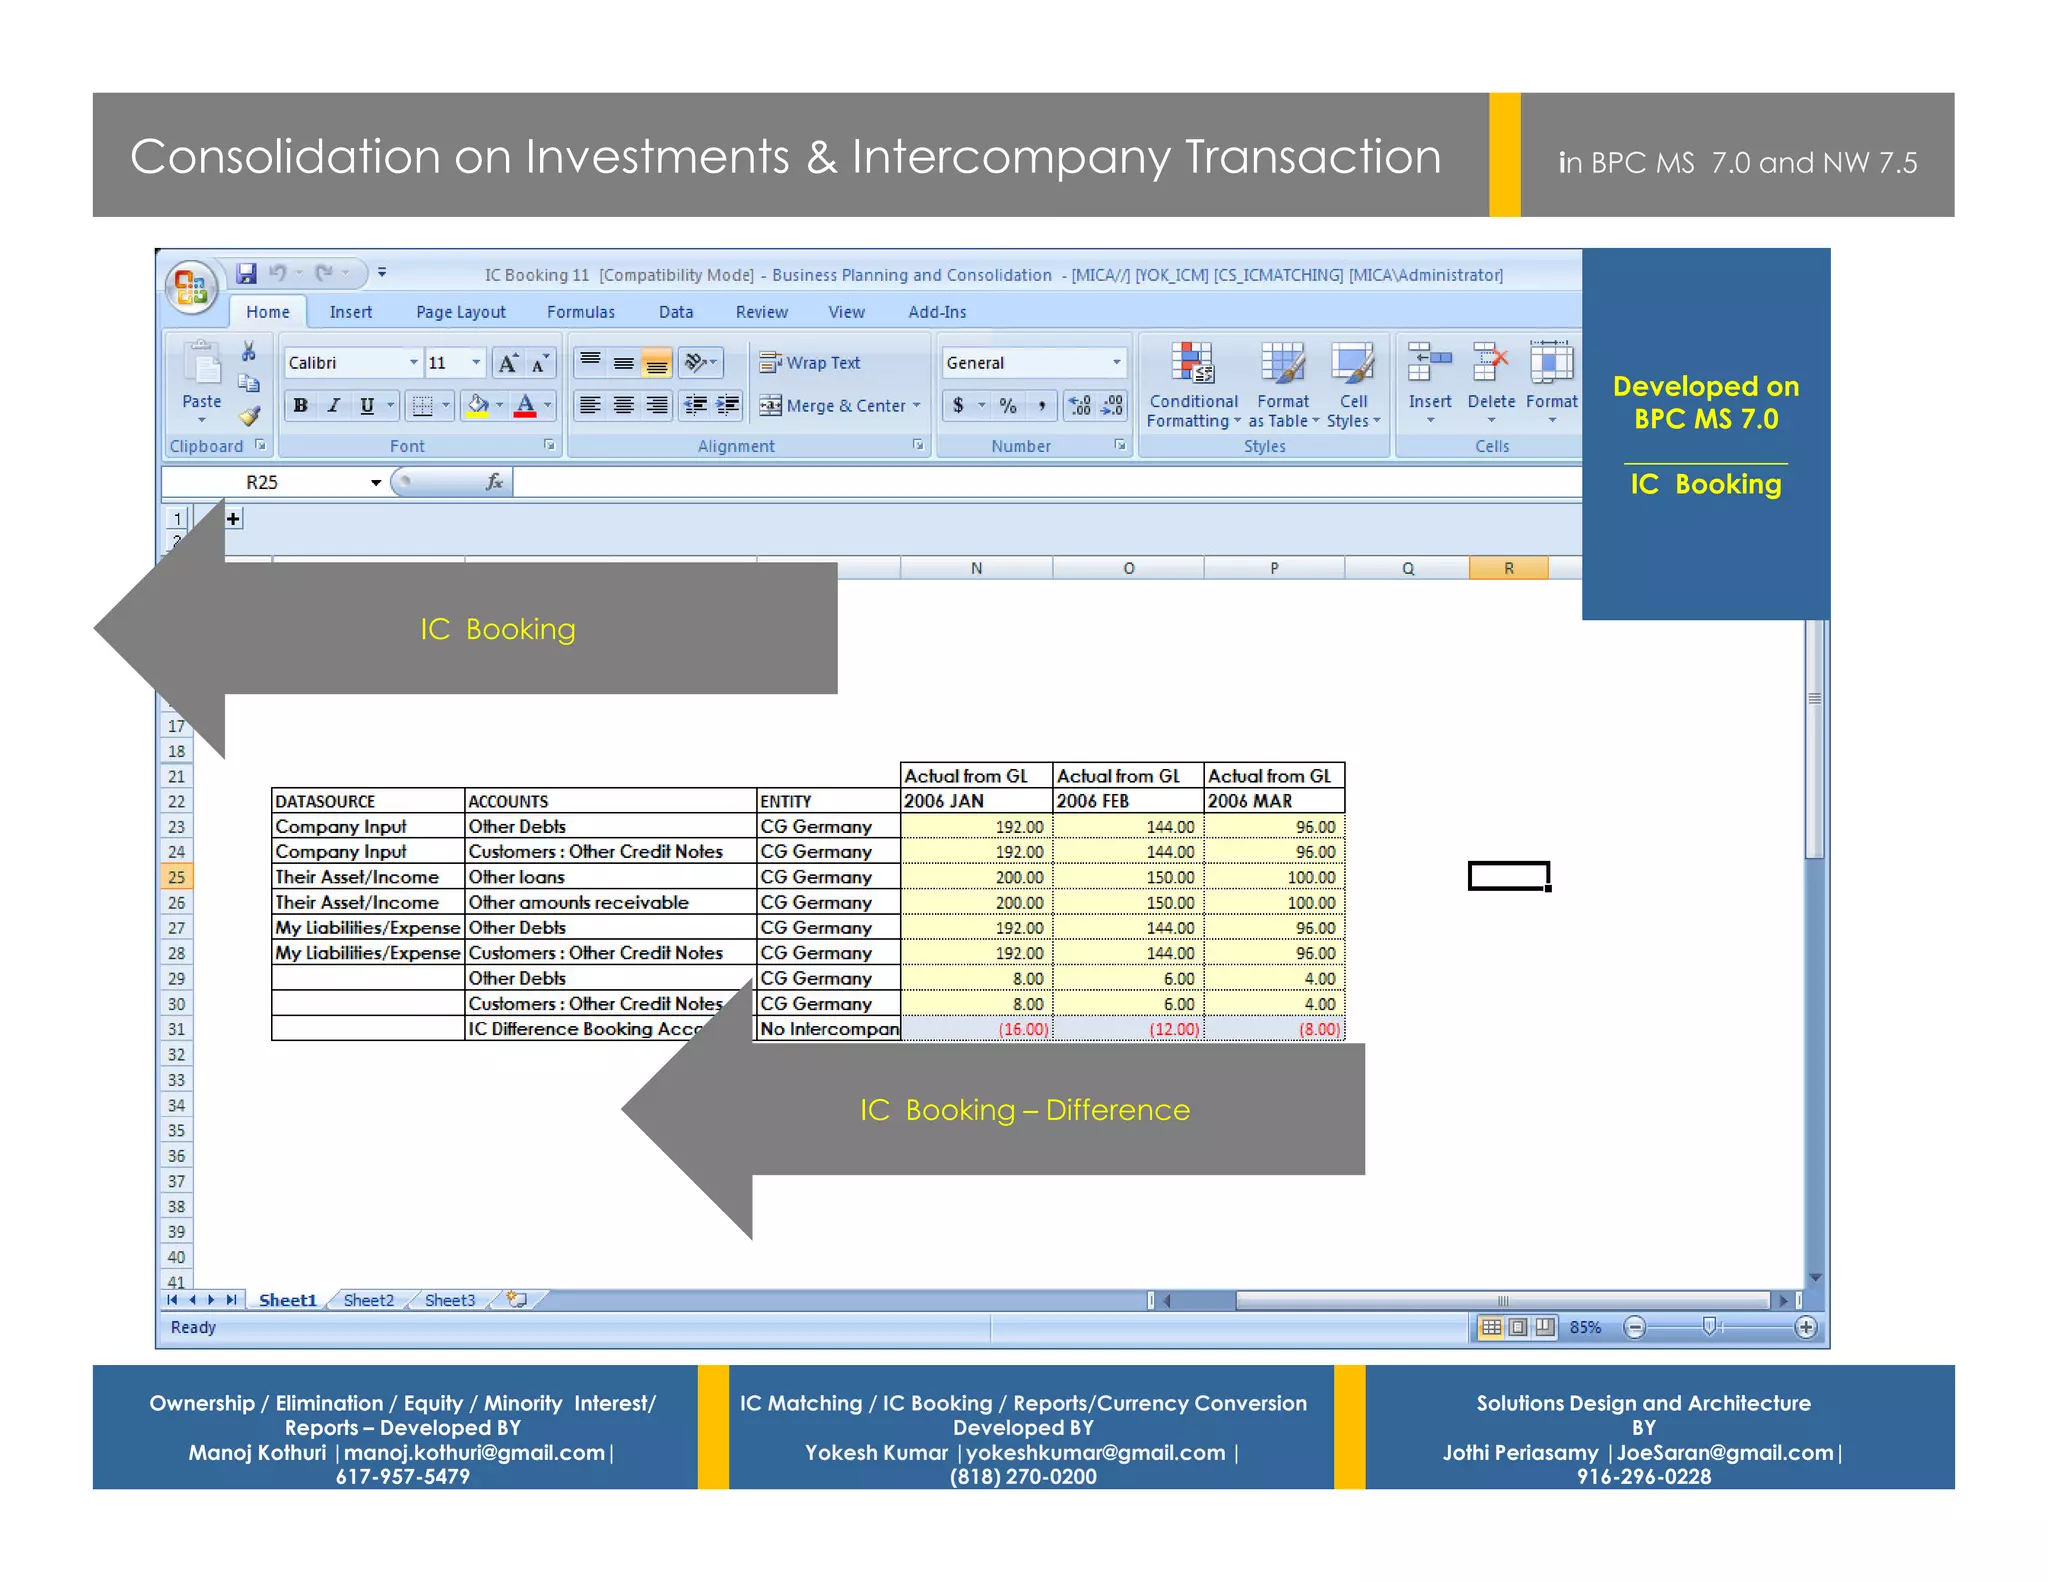
Task: Expand the outline group plus button
Action: coord(233,518)
